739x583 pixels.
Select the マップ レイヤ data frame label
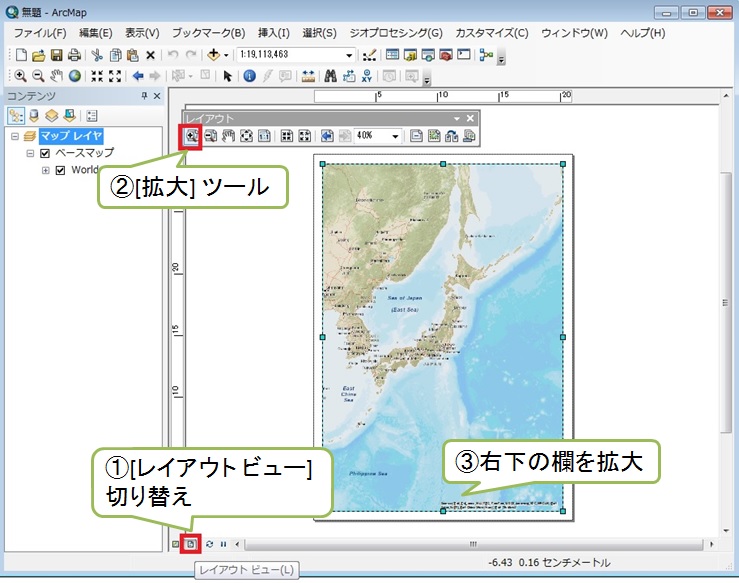(72, 135)
